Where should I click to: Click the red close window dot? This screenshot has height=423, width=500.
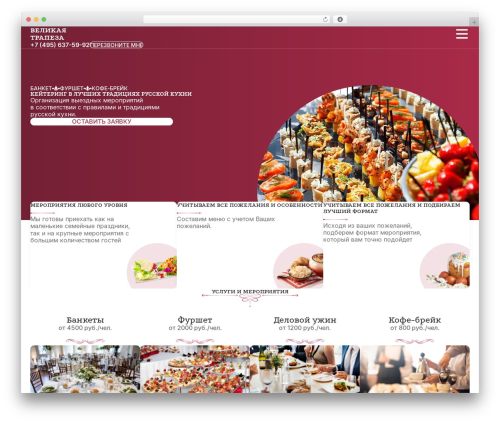coord(29,19)
